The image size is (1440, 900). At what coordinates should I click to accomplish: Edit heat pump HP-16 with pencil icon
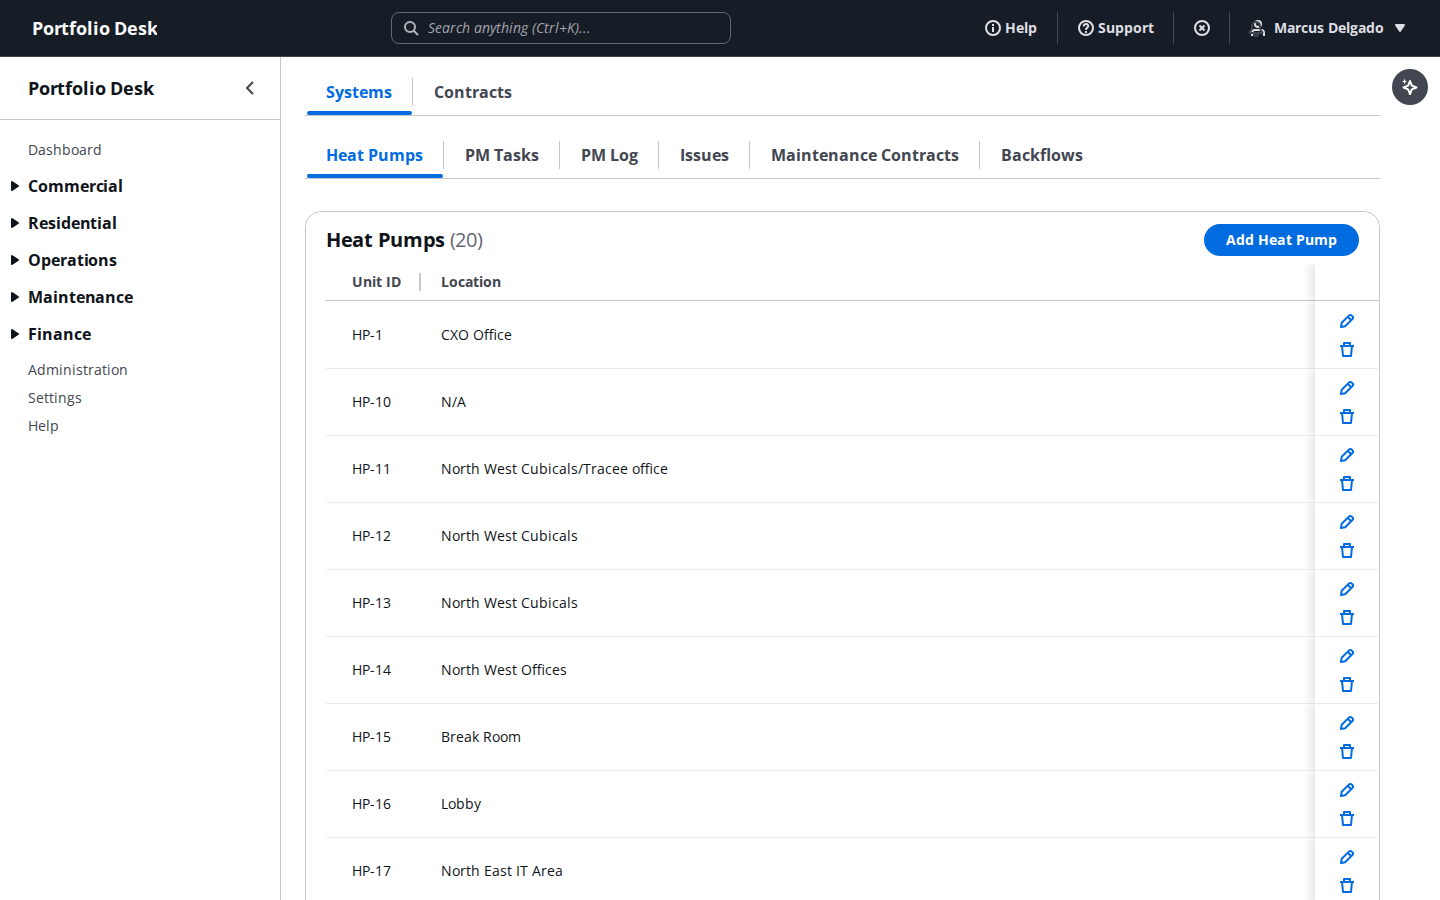tap(1347, 790)
